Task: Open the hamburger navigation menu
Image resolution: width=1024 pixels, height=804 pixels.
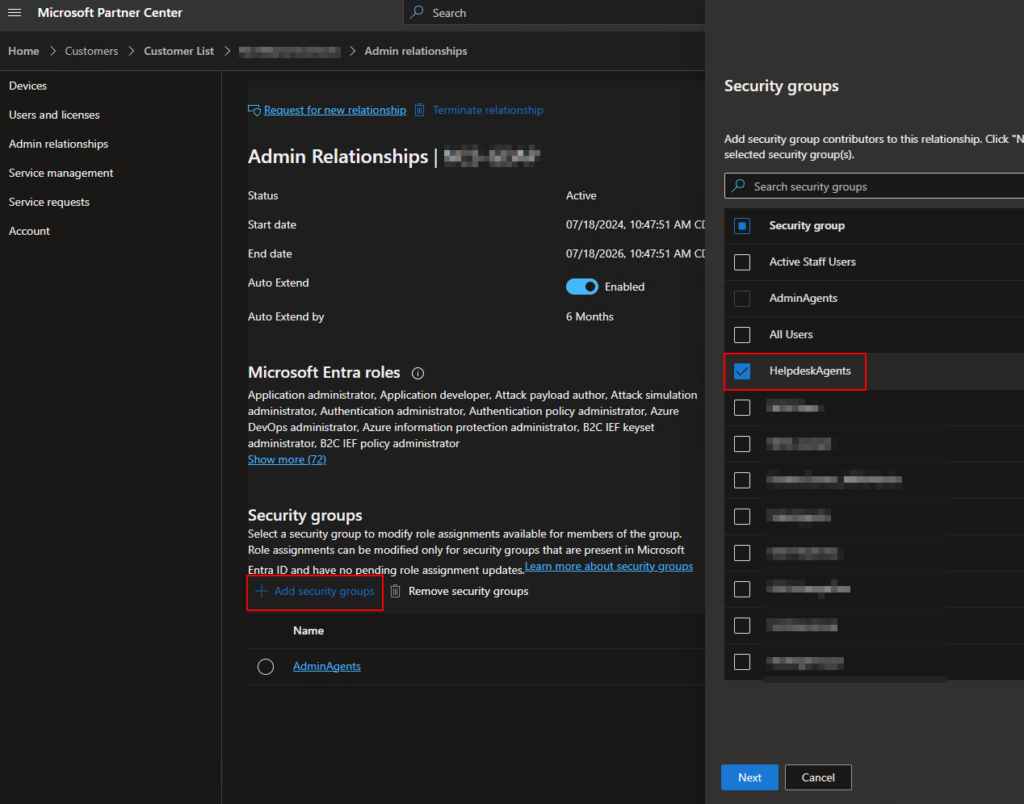Action: (x=15, y=13)
